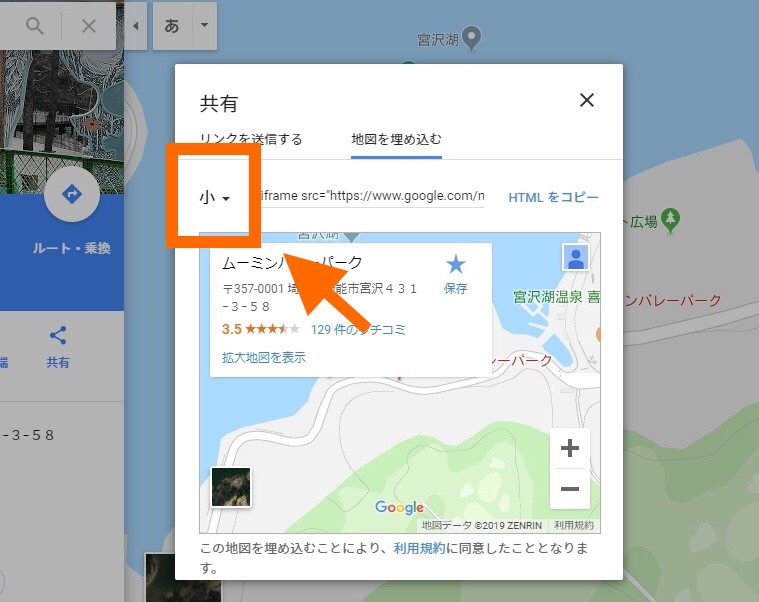Click the satellite view thumbnail in preview
This screenshot has width=759, height=602.
tap(231, 487)
